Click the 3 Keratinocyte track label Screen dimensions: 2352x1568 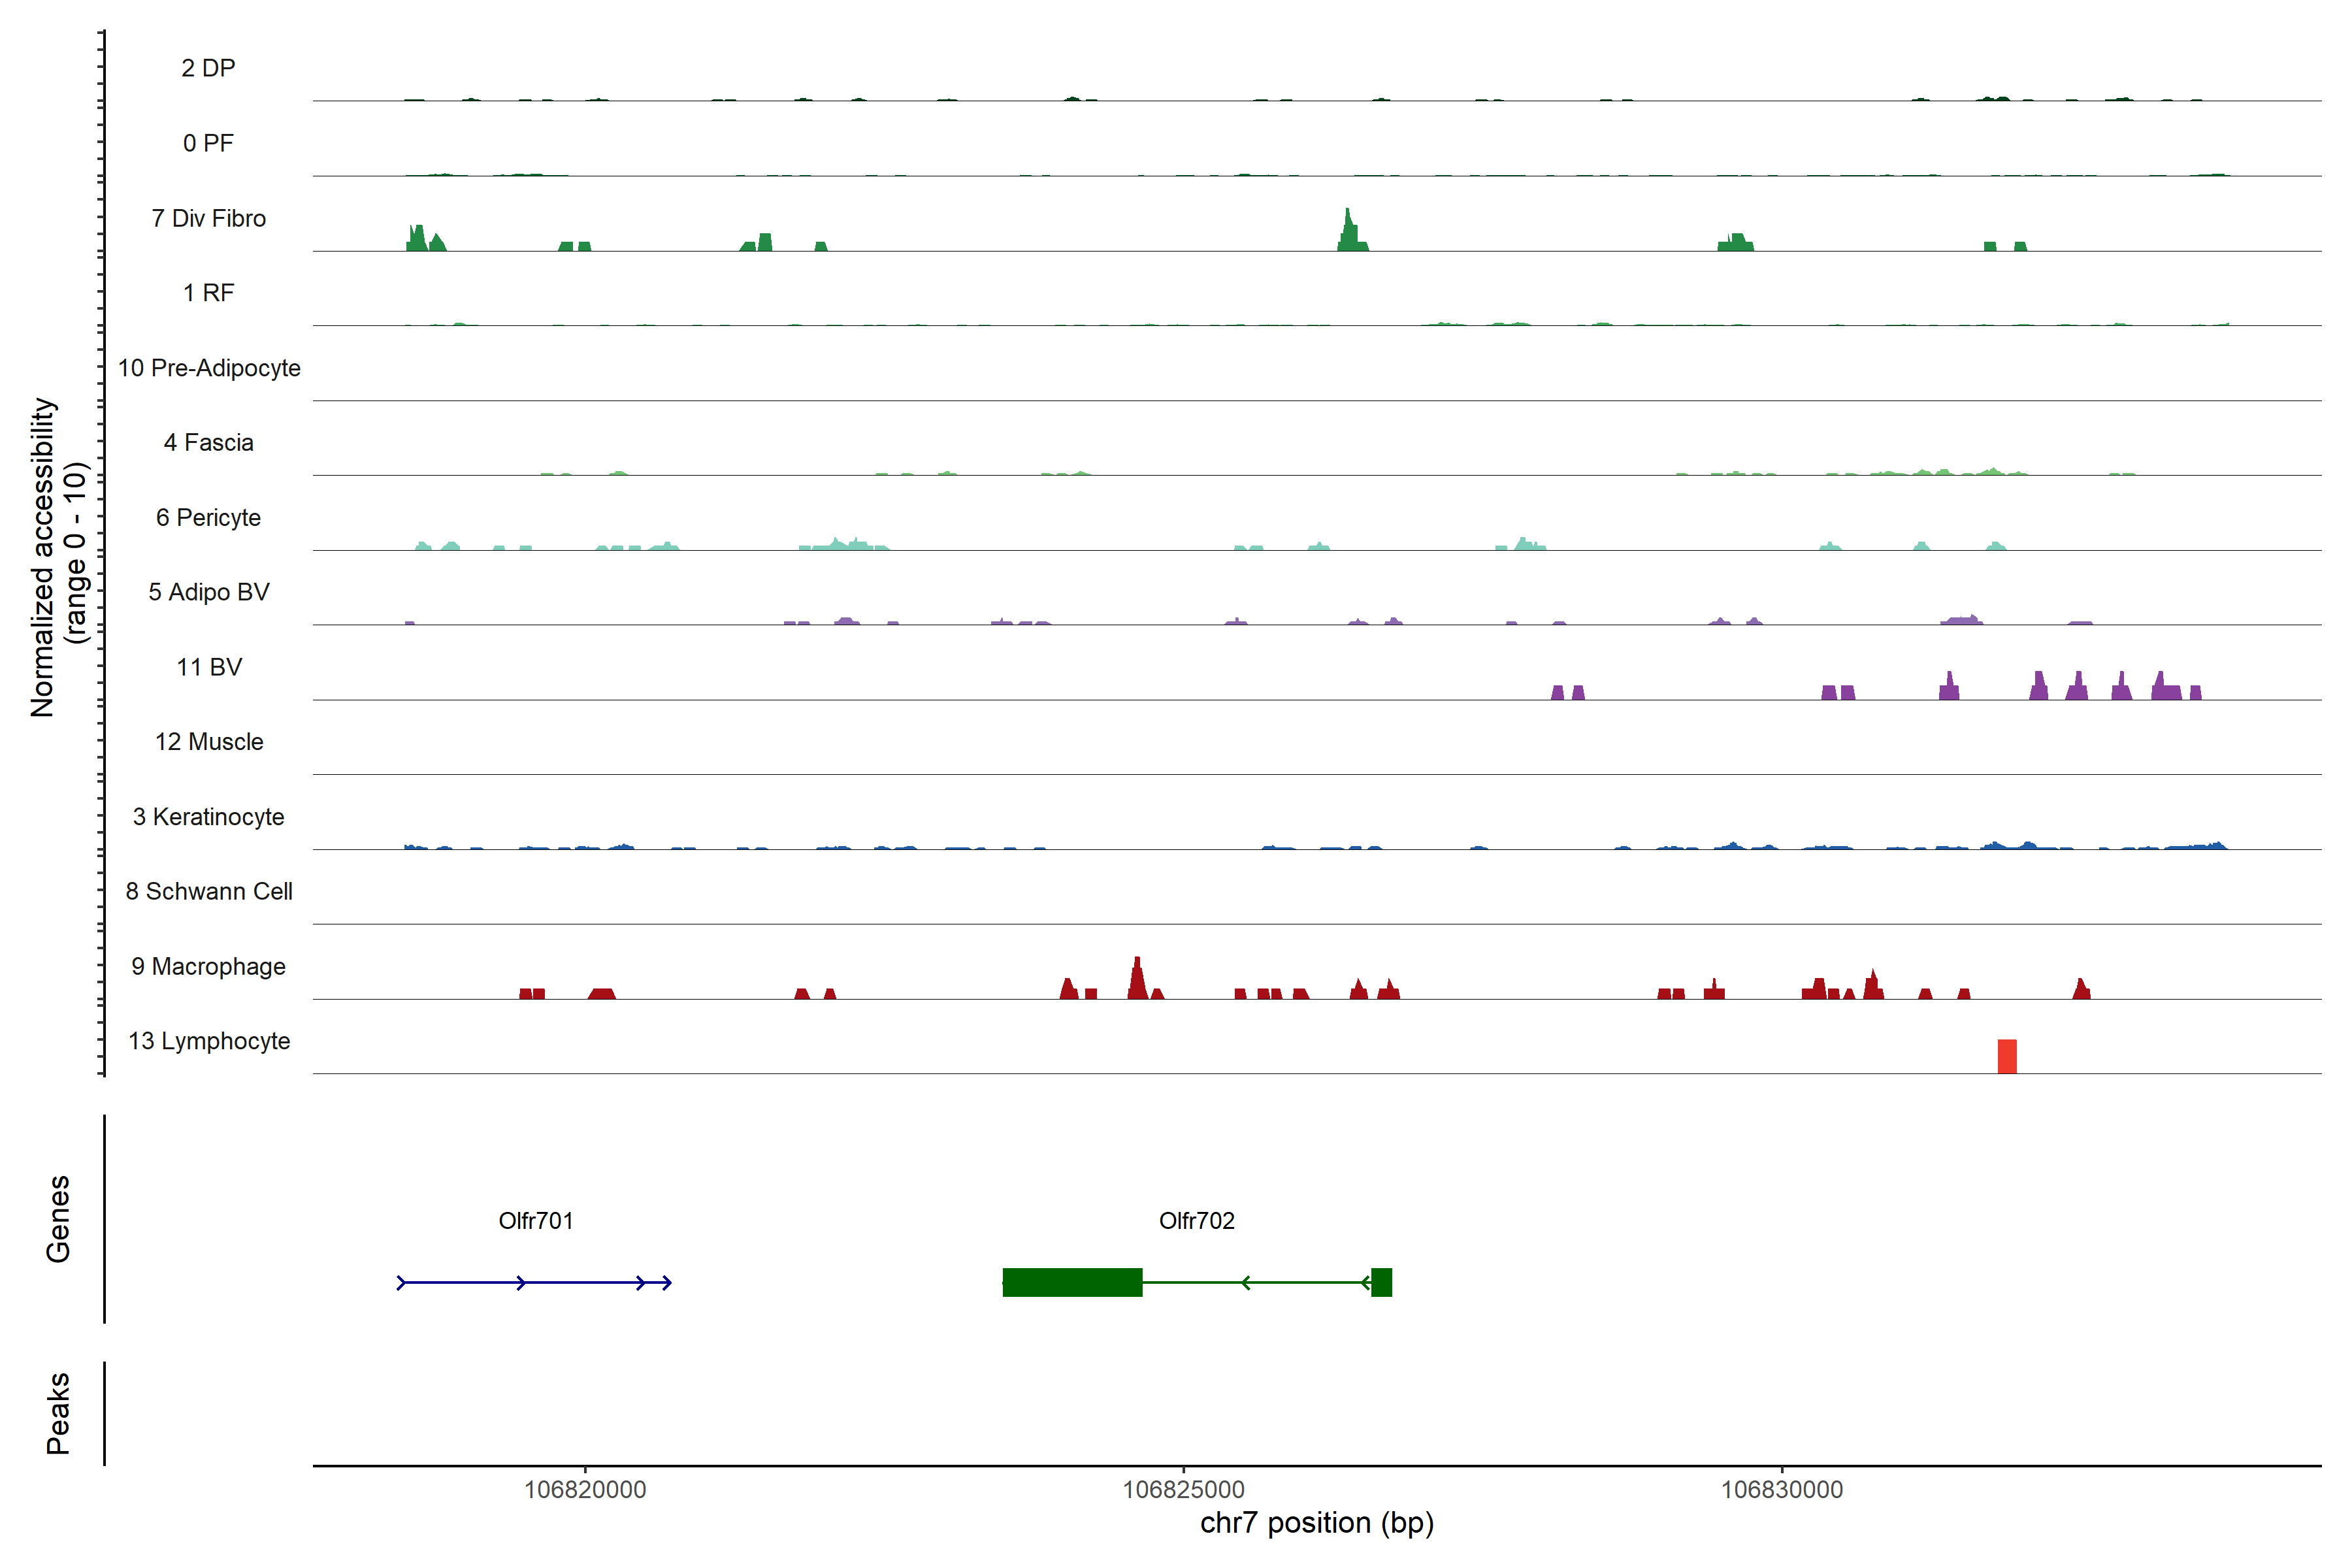click(x=208, y=817)
